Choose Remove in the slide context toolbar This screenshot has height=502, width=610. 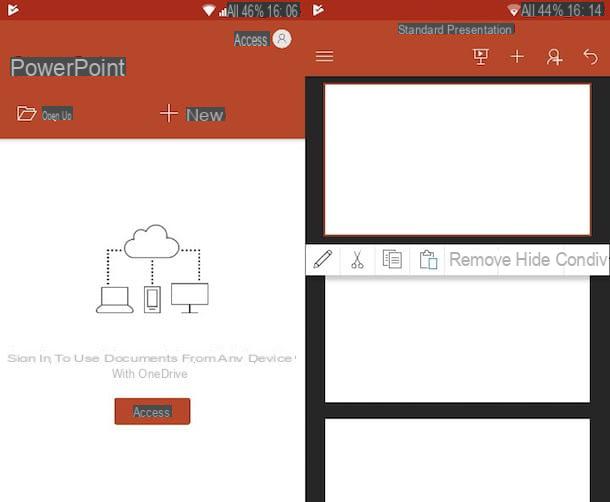coord(480,260)
